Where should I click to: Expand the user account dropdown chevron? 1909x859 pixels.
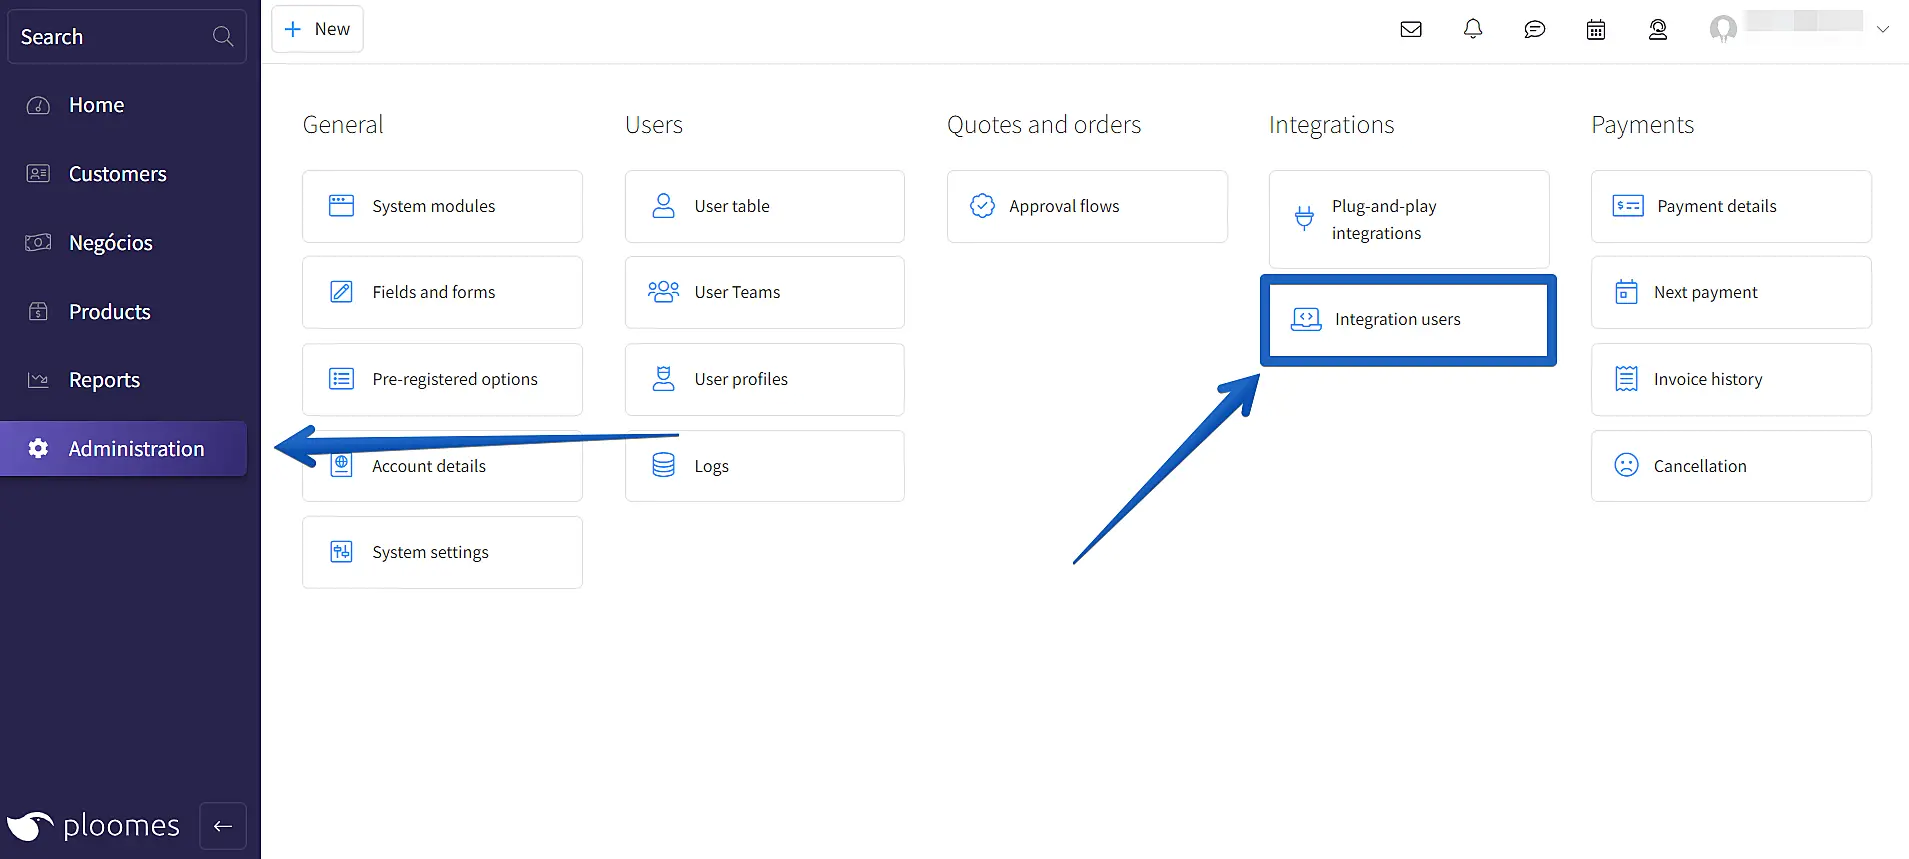point(1883,29)
